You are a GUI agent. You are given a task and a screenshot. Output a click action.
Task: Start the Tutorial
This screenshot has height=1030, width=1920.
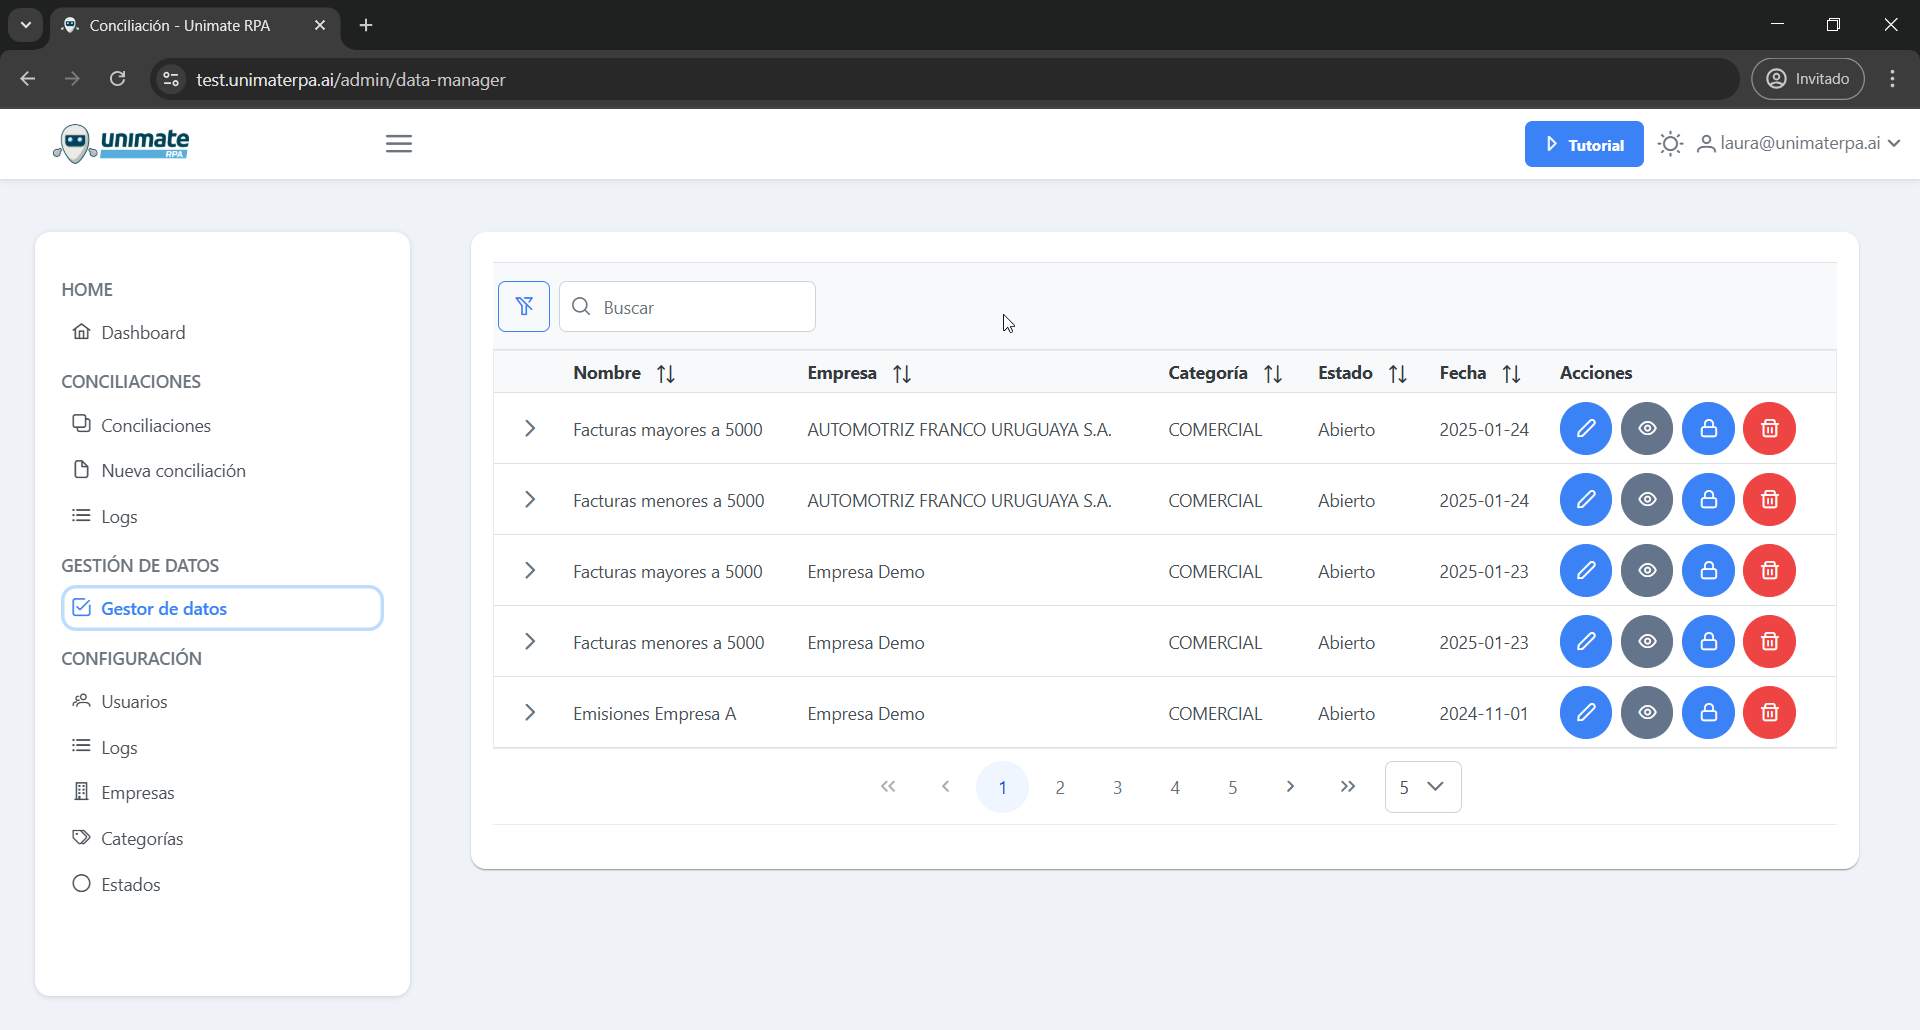pos(1584,144)
